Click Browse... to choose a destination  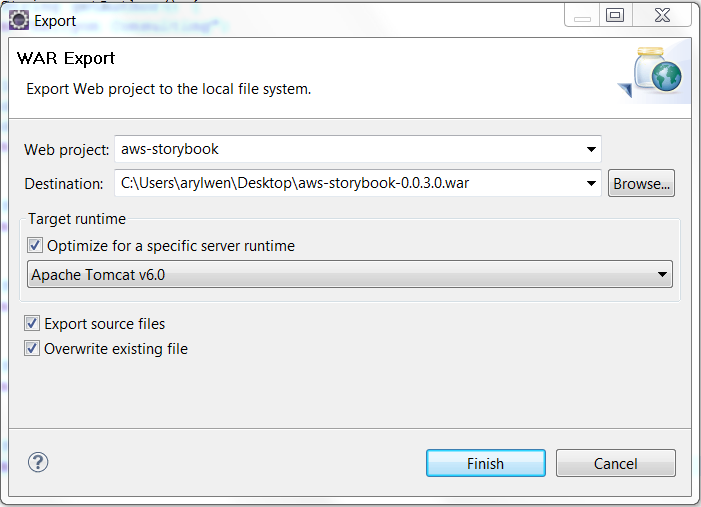[x=642, y=184]
